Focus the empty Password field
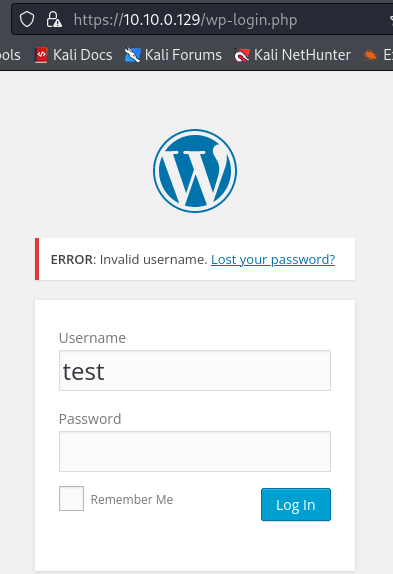The width and height of the screenshot is (393, 574). [195, 451]
